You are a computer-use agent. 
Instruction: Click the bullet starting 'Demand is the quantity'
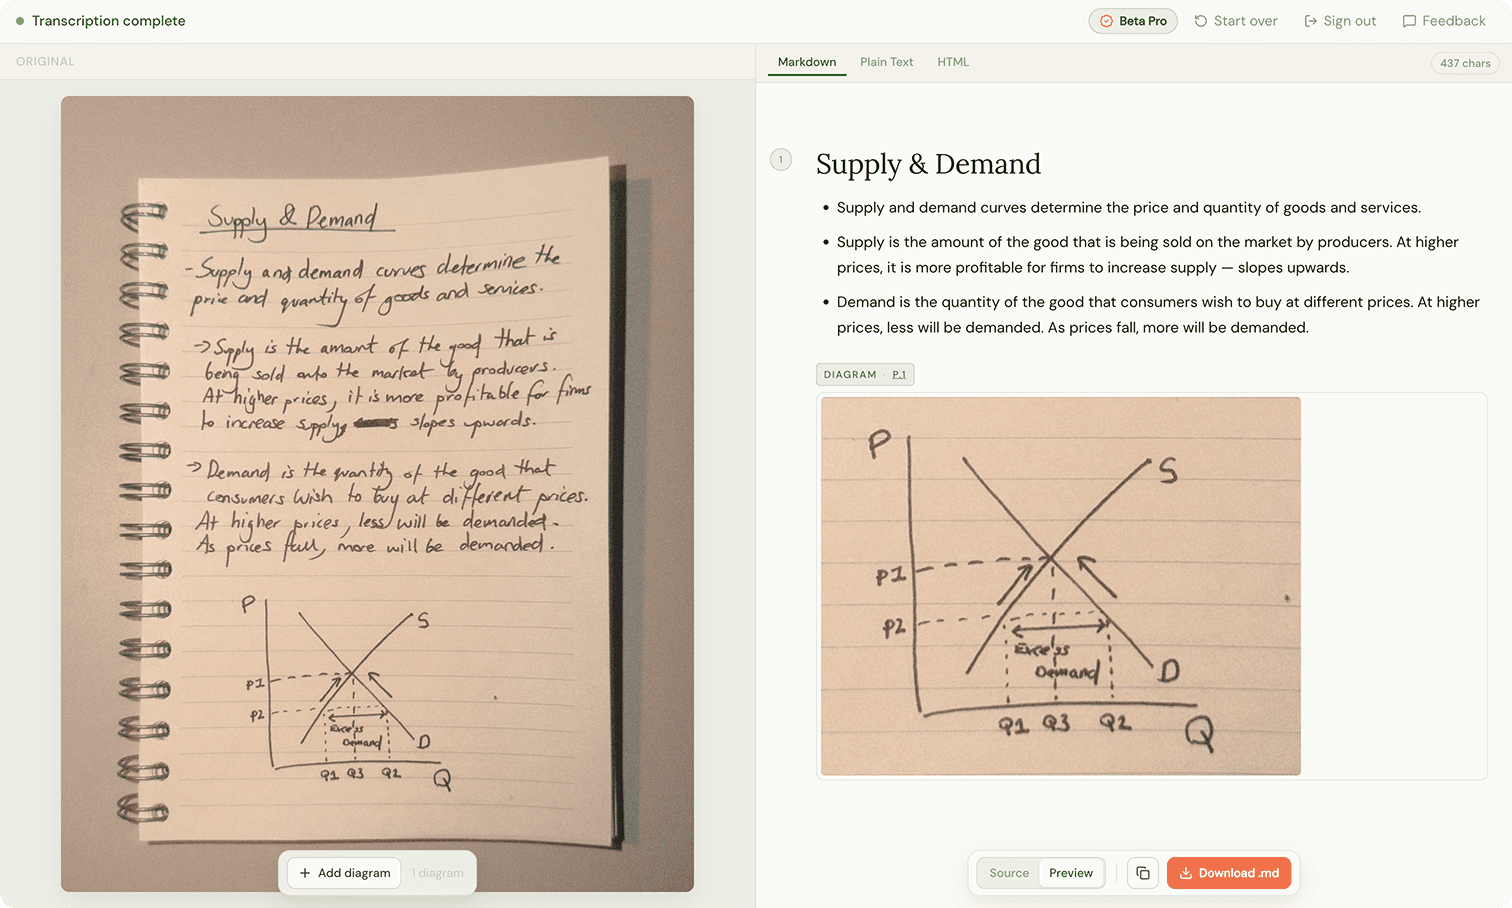[x=1158, y=315]
